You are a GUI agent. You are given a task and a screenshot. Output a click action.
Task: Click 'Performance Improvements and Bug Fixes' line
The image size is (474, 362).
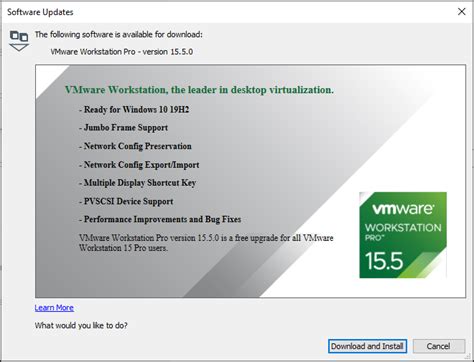160,219
